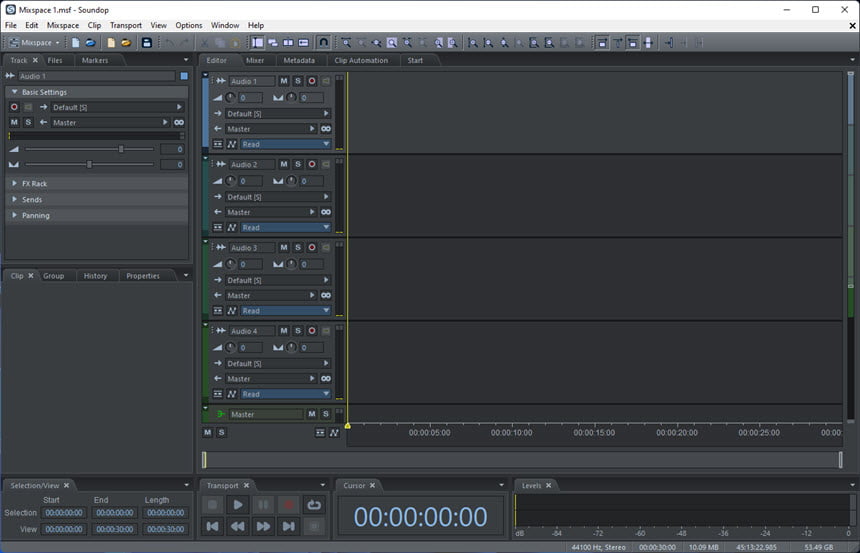Image resolution: width=860 pixels, height=553 pixels.
Task: Click the Selection Start time field
Action: tap(64, 513)
